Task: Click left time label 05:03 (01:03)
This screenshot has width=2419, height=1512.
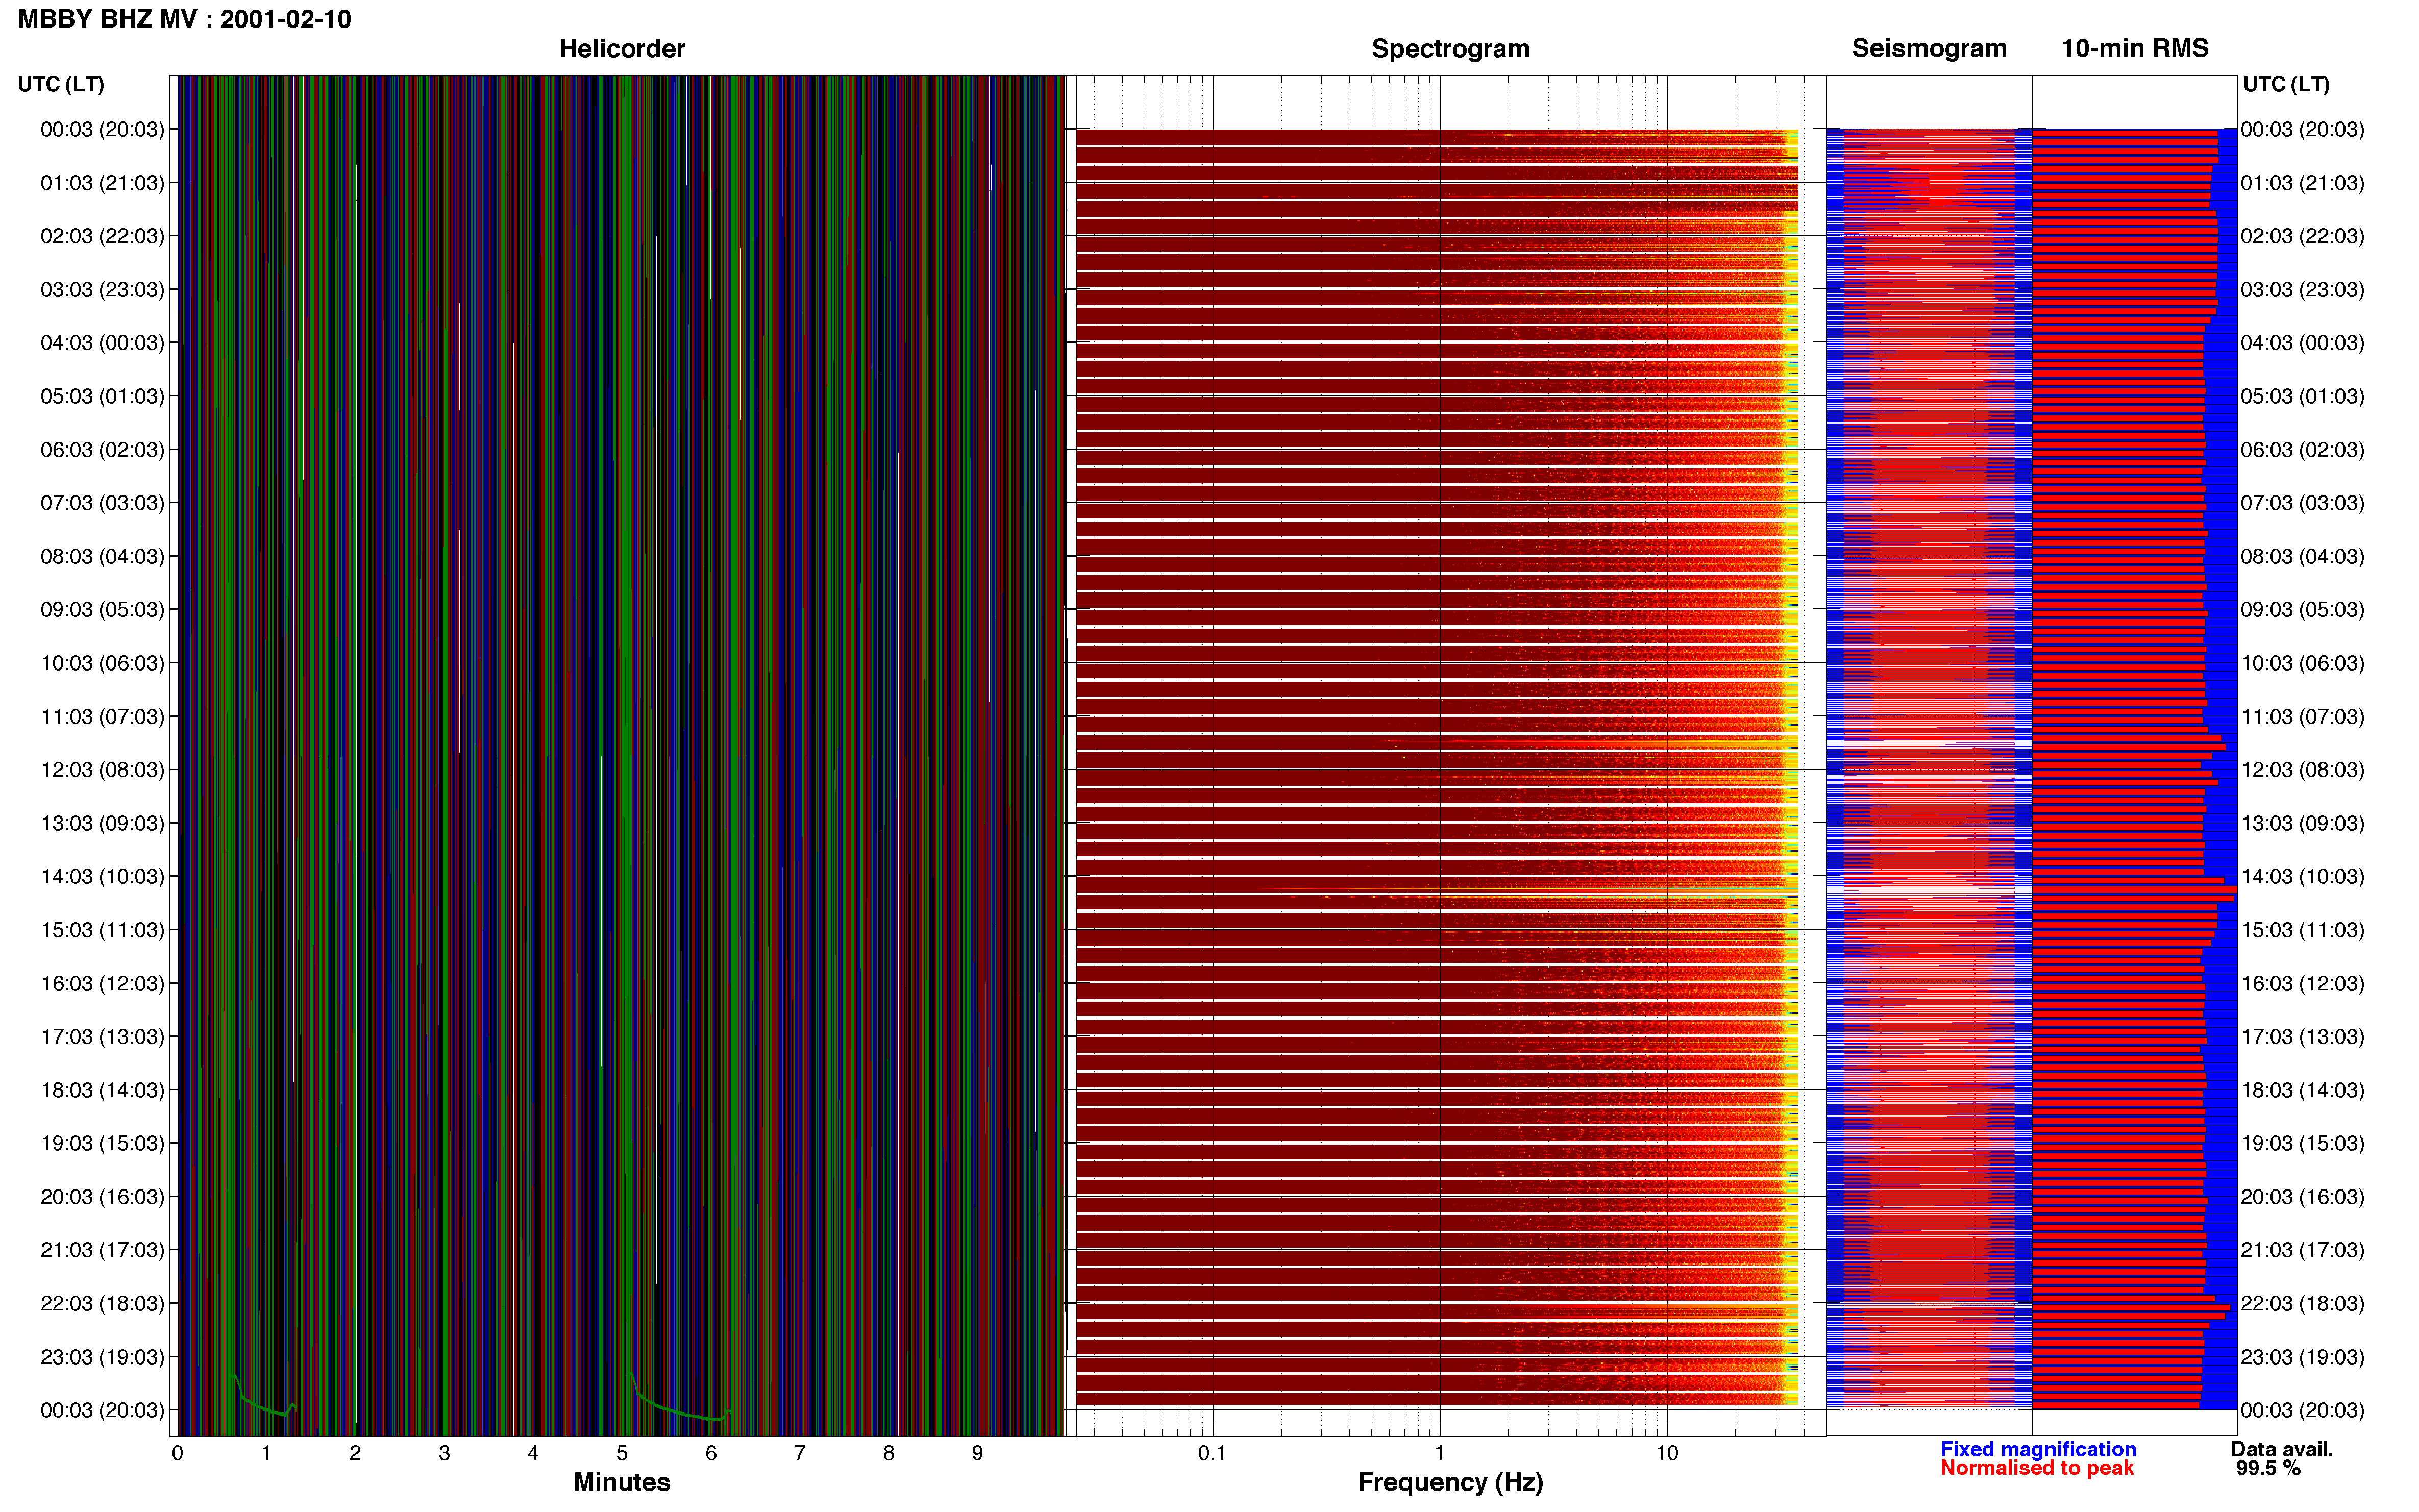Action: 102,396
